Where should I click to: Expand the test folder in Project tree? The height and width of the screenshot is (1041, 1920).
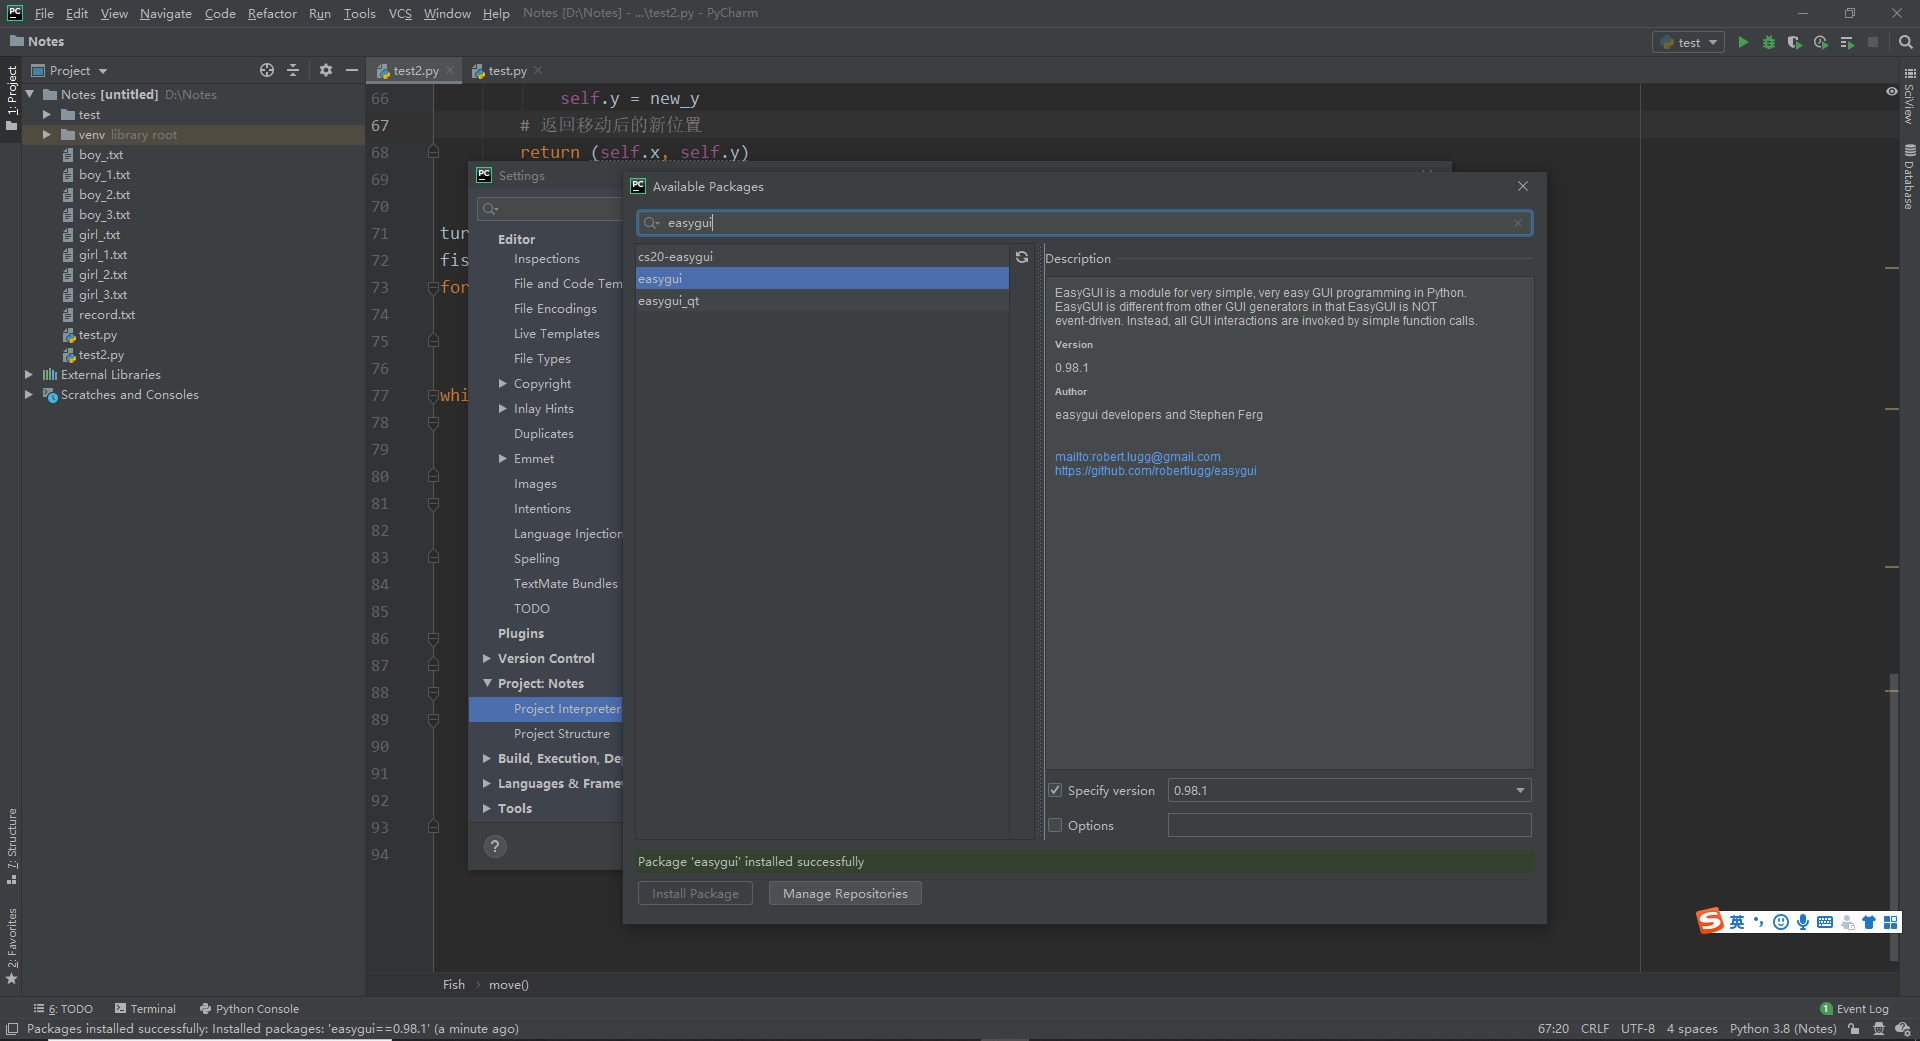tap(46, 114)
